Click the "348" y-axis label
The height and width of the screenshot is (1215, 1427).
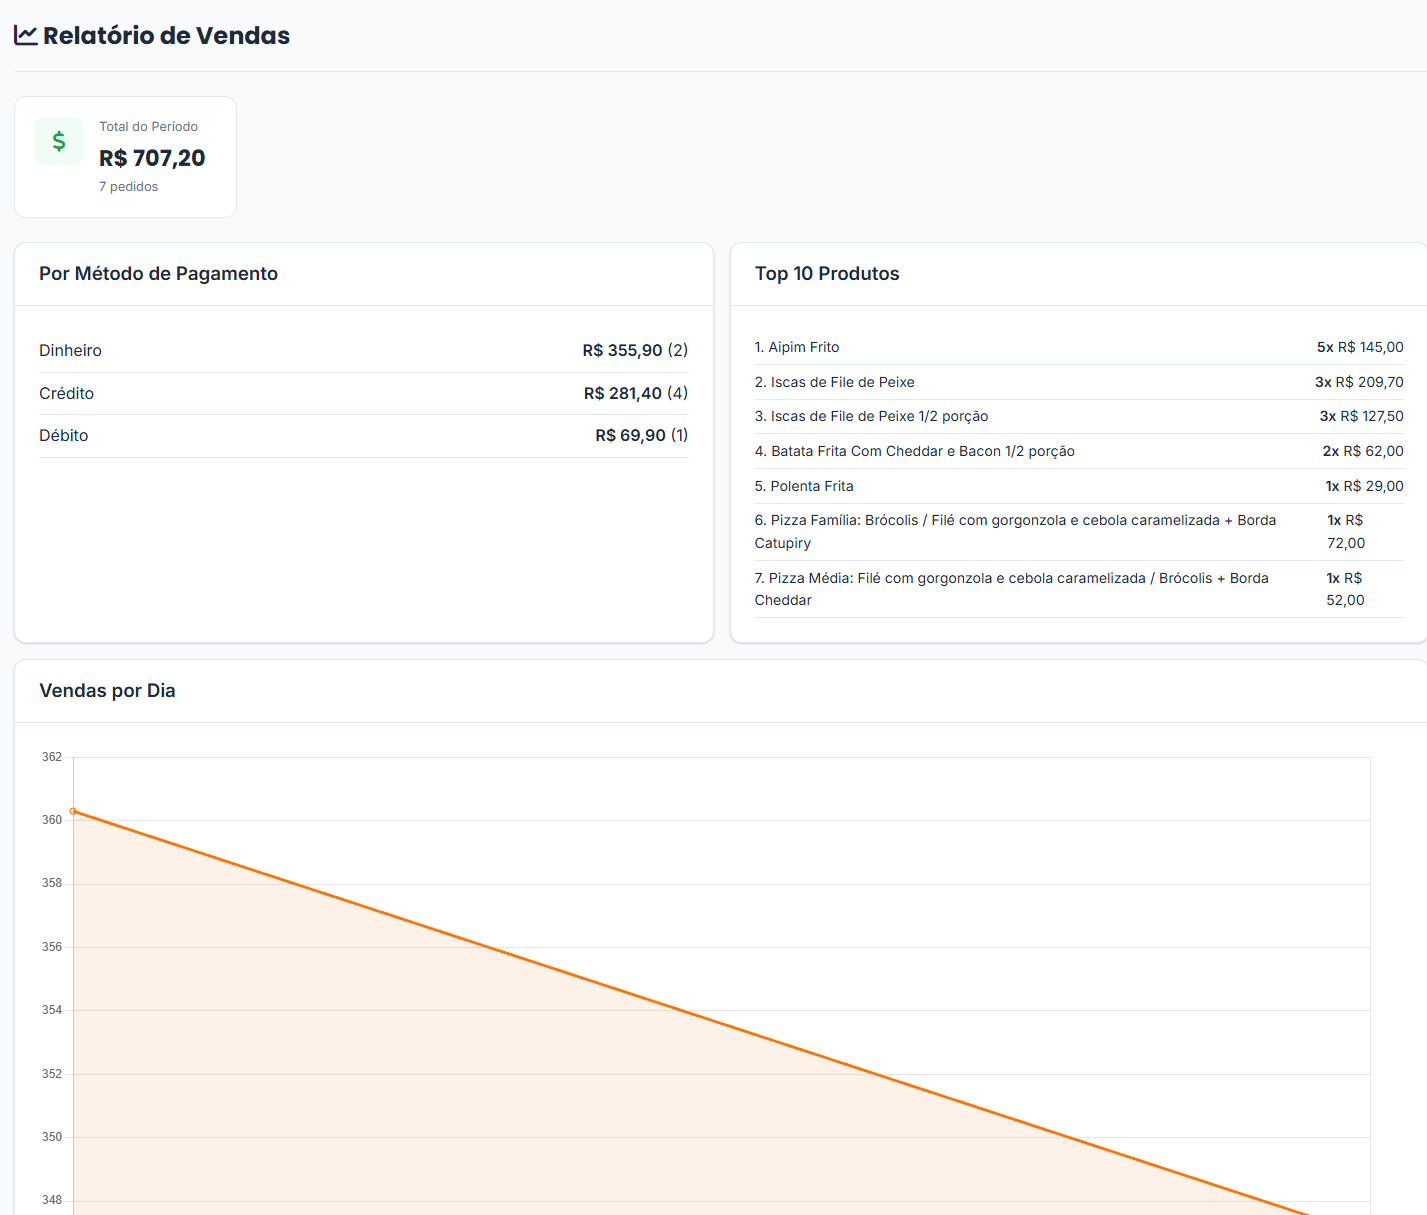tap(52, 1200)
